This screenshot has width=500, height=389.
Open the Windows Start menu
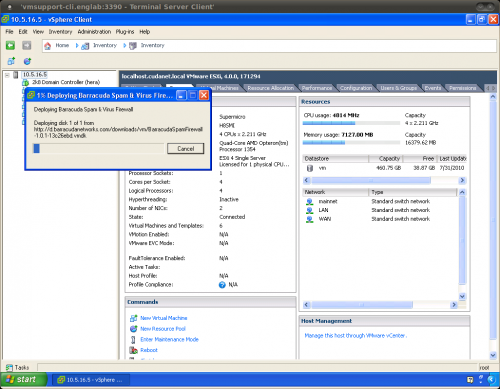[x=24, y=380]
